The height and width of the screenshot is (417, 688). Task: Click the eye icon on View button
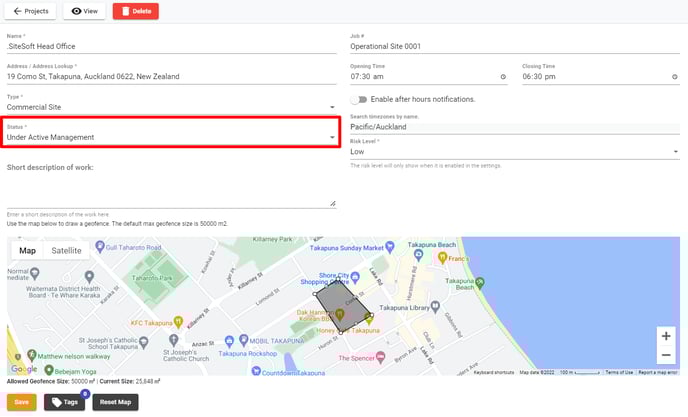[76, 11]
